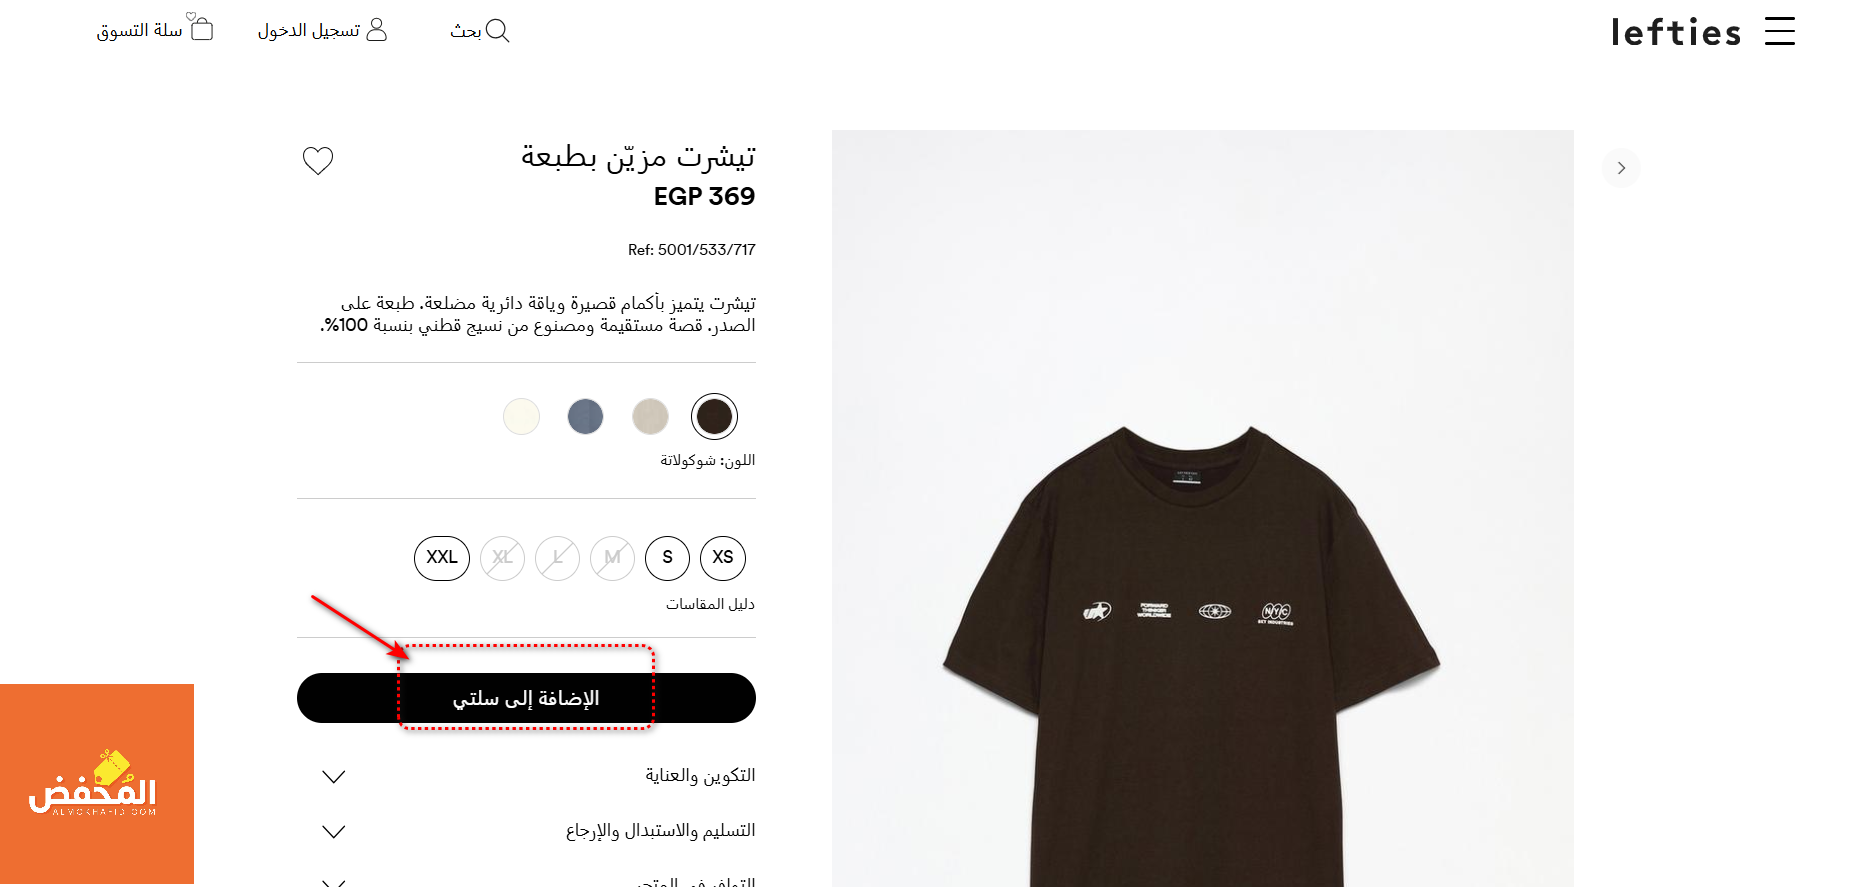Viewport: 1876px width, 887px height.
Task: Choose the blue color swatch
Action: tap(585, 416)
